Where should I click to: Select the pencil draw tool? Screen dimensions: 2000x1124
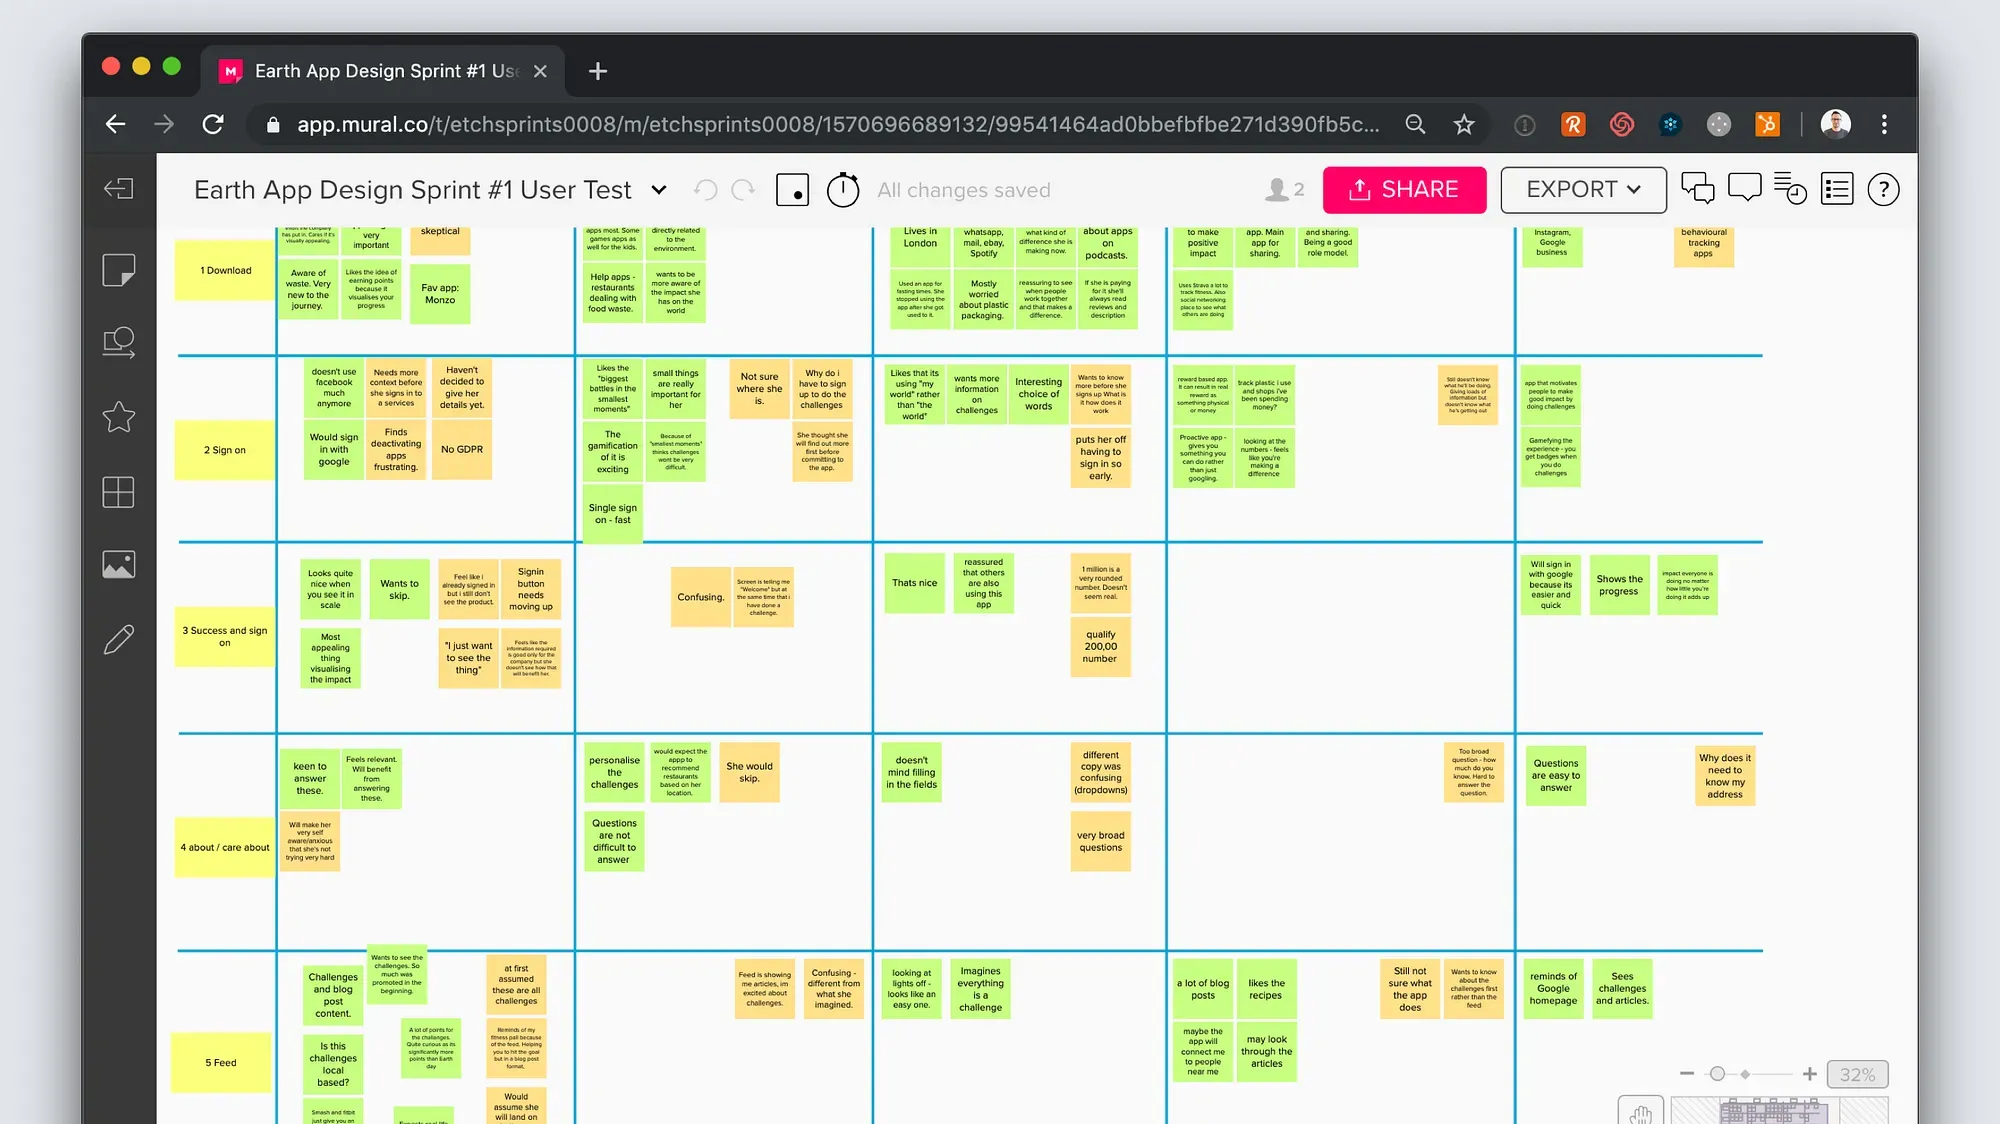tap(119, 639)
